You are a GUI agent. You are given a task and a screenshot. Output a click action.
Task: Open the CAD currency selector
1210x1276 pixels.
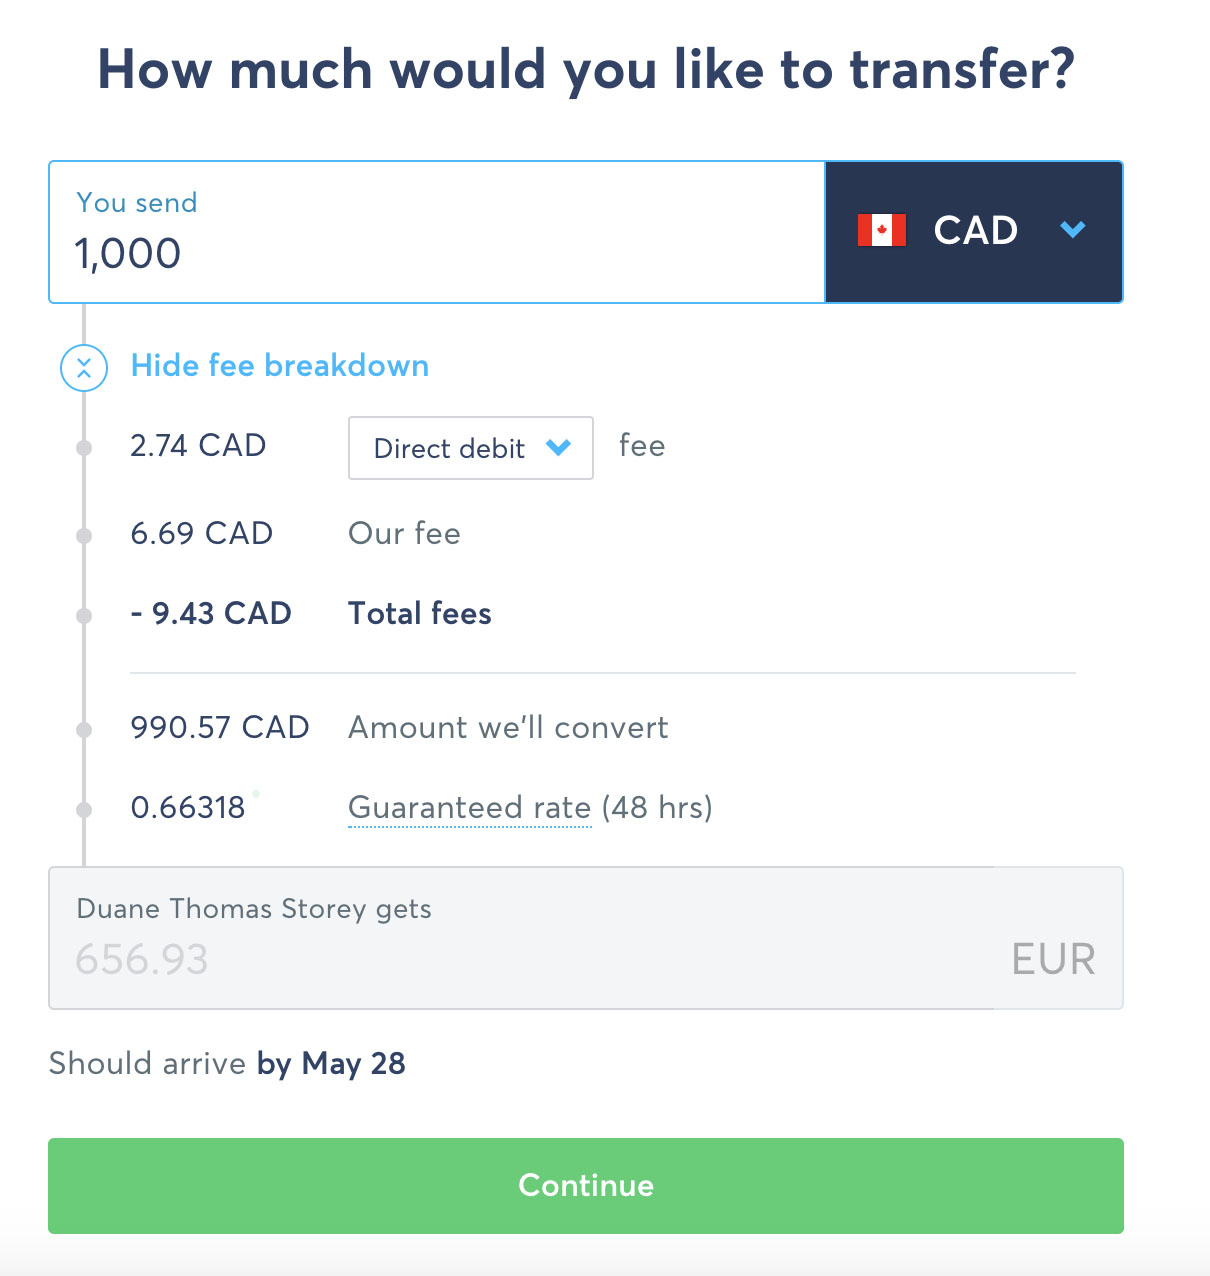(x=973, y=232)
